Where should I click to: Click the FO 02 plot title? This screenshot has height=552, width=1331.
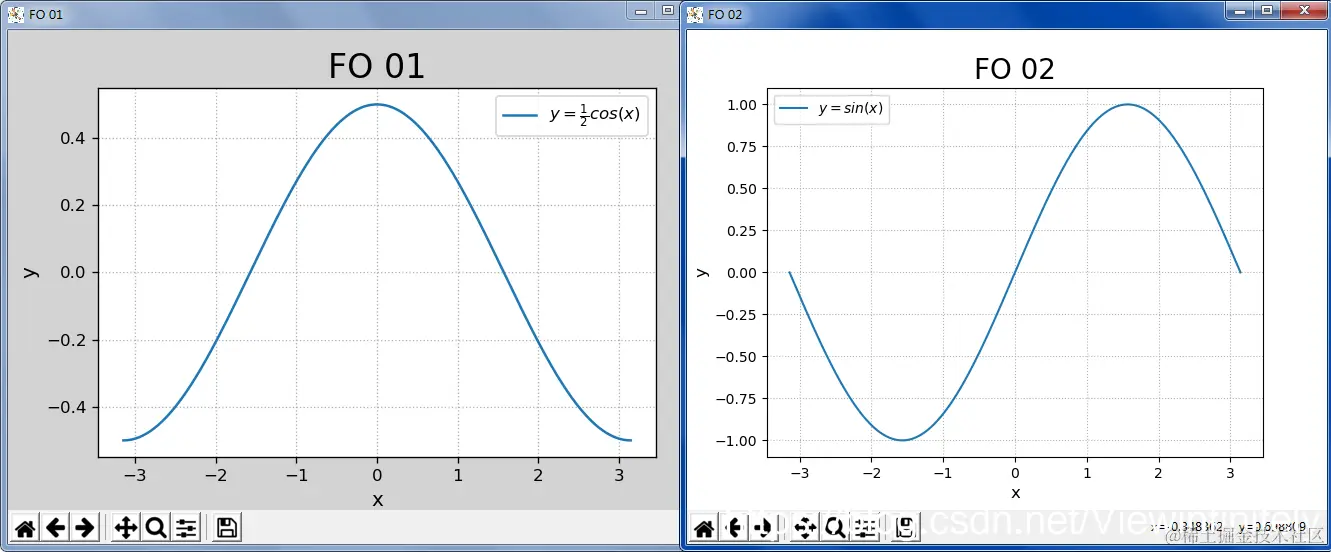coord(1014,69)
